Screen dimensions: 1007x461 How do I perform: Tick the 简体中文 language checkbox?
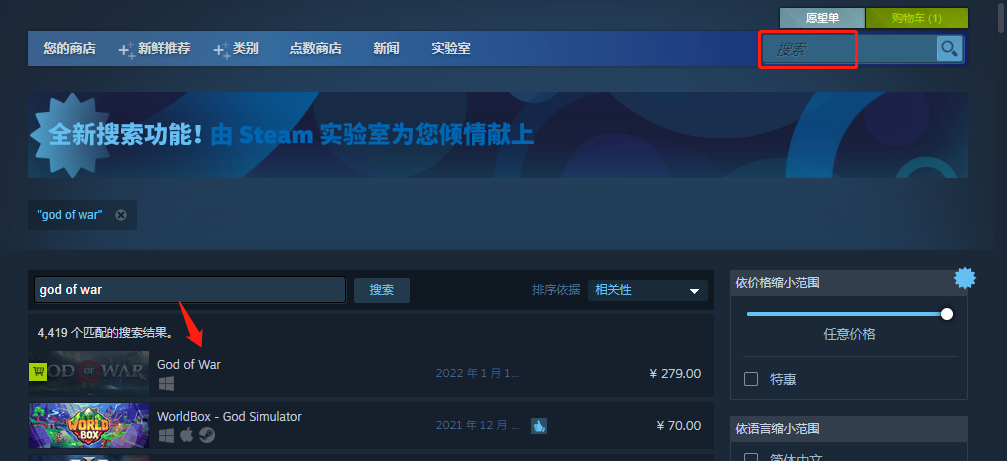click(751, 458)
